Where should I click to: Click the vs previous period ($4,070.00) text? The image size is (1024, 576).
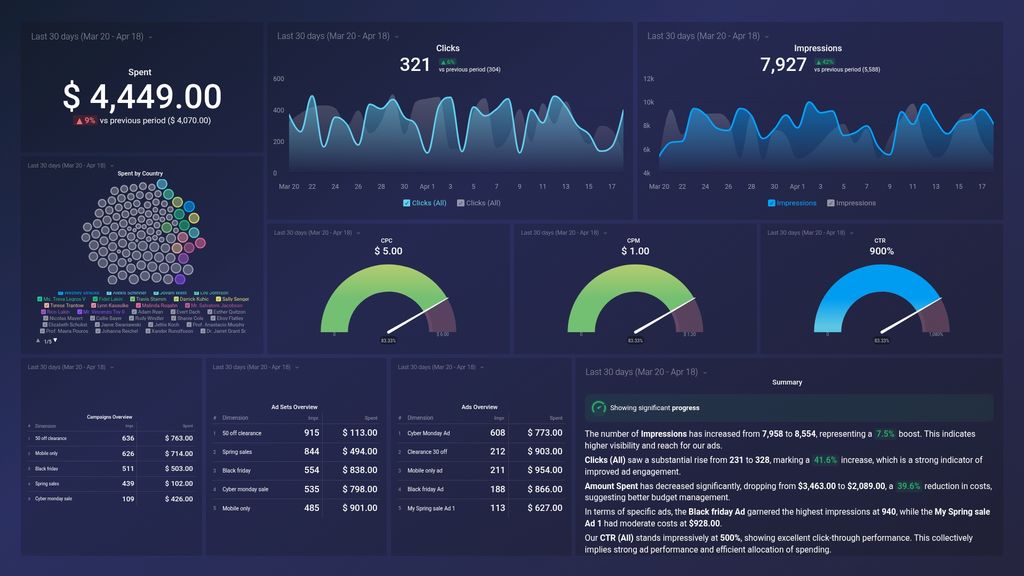[157, 120]
